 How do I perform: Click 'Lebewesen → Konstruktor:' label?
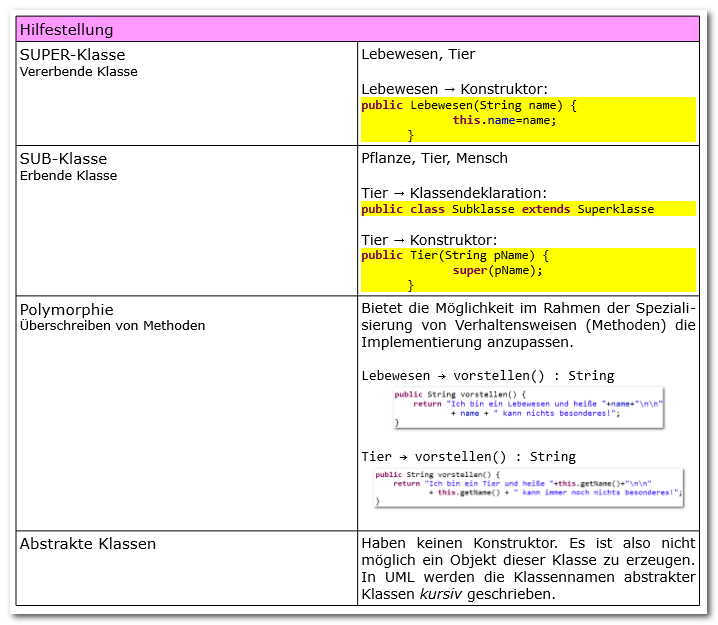[454, 89]
